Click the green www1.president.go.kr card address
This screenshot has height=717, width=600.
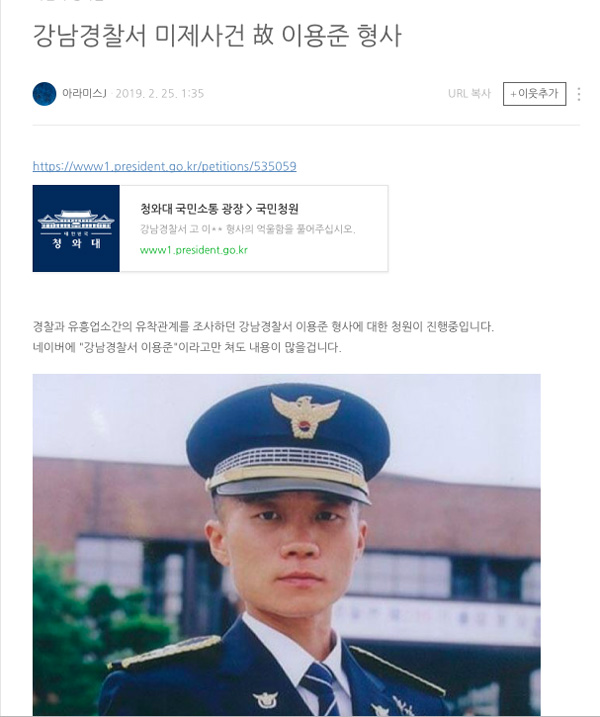193,250
